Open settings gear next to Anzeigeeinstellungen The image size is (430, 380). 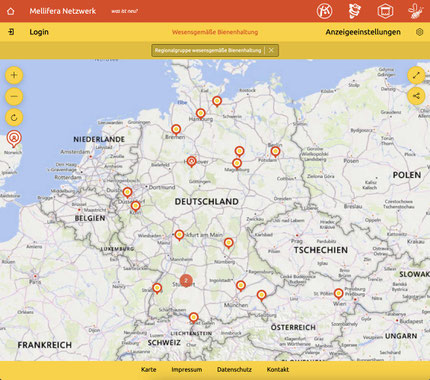point(419,32)
